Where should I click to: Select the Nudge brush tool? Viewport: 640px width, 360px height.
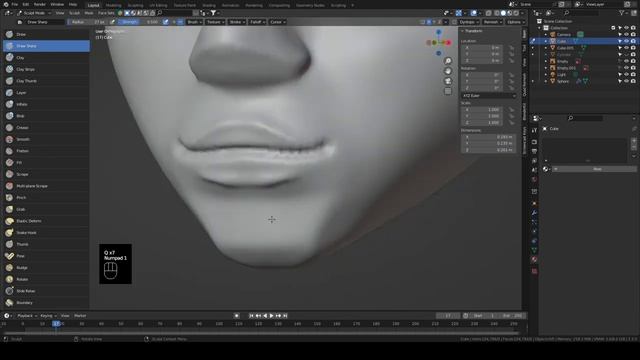[46, 267]
